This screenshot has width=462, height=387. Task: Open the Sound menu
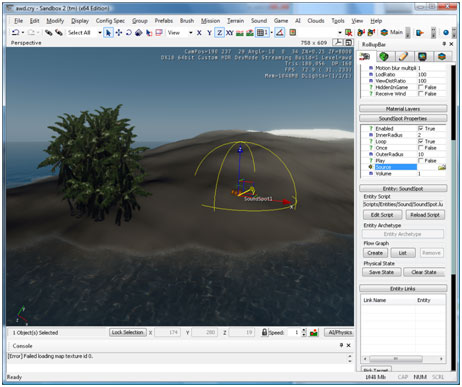(x=259, y=21)
